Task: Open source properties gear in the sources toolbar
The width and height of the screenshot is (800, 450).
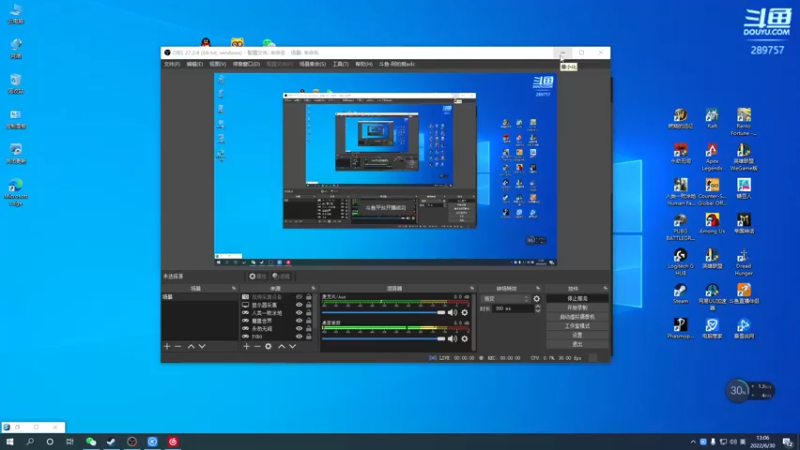Action: pos(268,346)
